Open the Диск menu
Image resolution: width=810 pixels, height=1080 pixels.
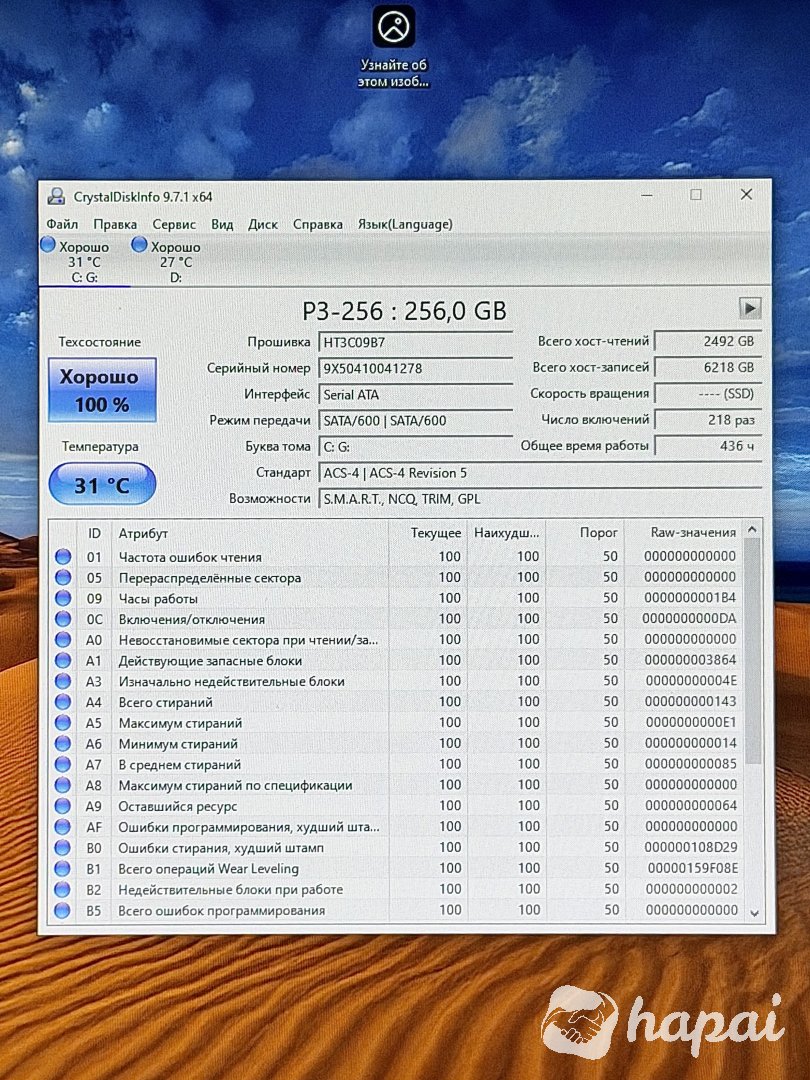click(263, 225)
